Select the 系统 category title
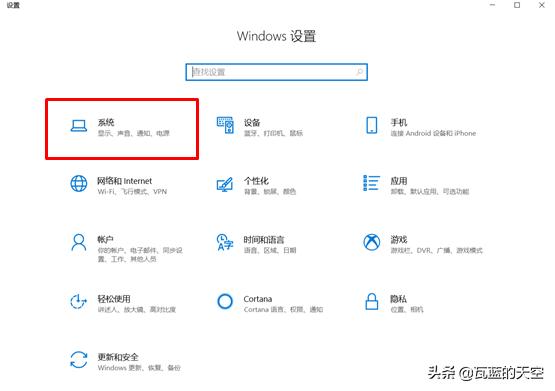The image size is (555, 391). [x=106, y=122]
